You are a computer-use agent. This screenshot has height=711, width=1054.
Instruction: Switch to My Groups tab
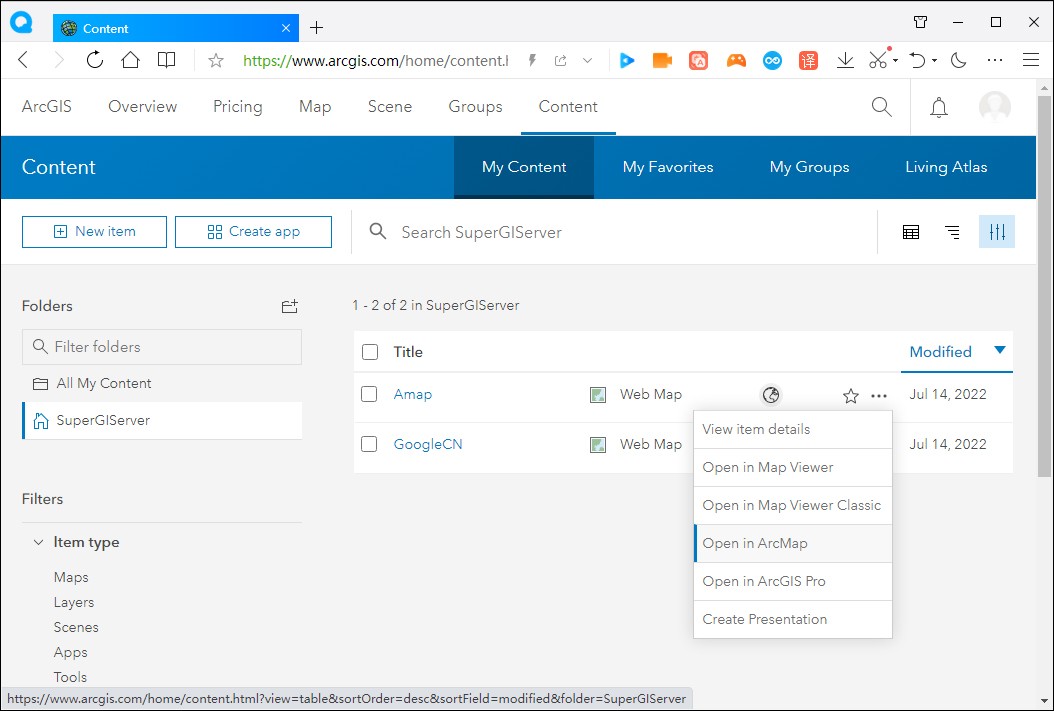click(809, 167)
